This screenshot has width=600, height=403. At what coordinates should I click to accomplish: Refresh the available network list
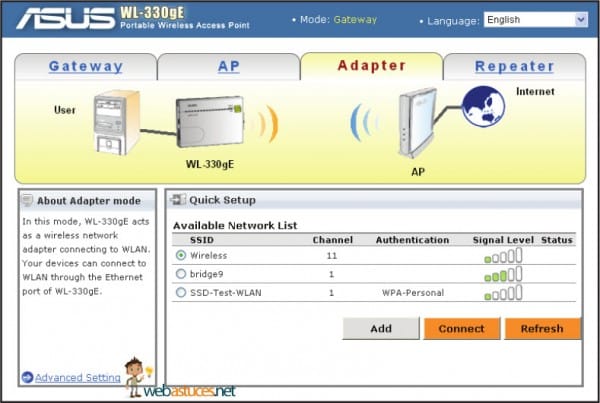[542, 328]
